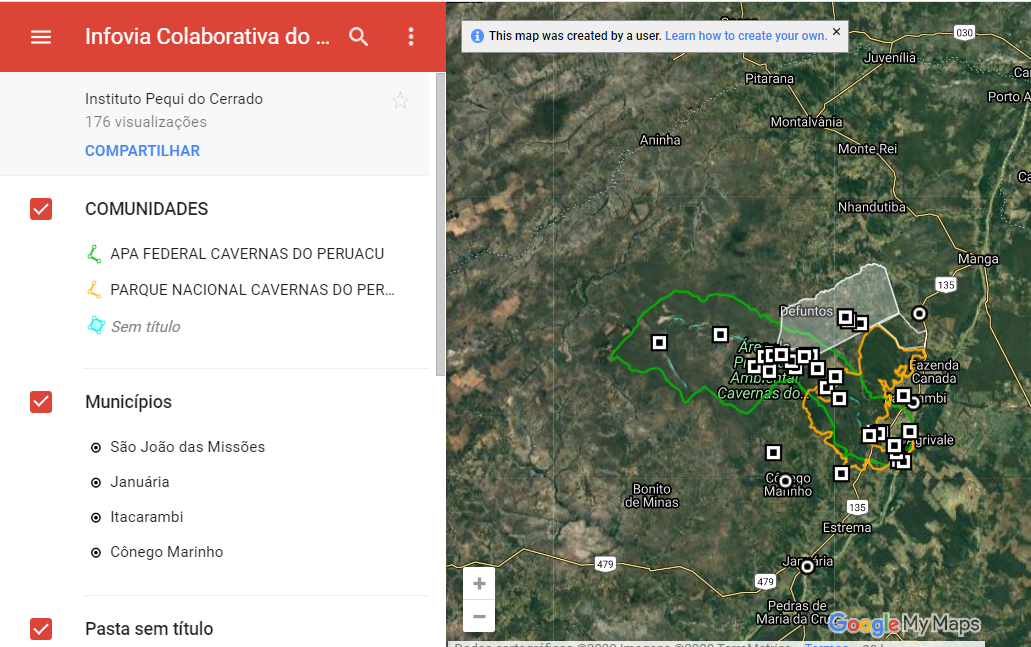The width and height of the screenshot is (1031, 647).
Task: Click the Januária marker icon
Action: point(95,482)
